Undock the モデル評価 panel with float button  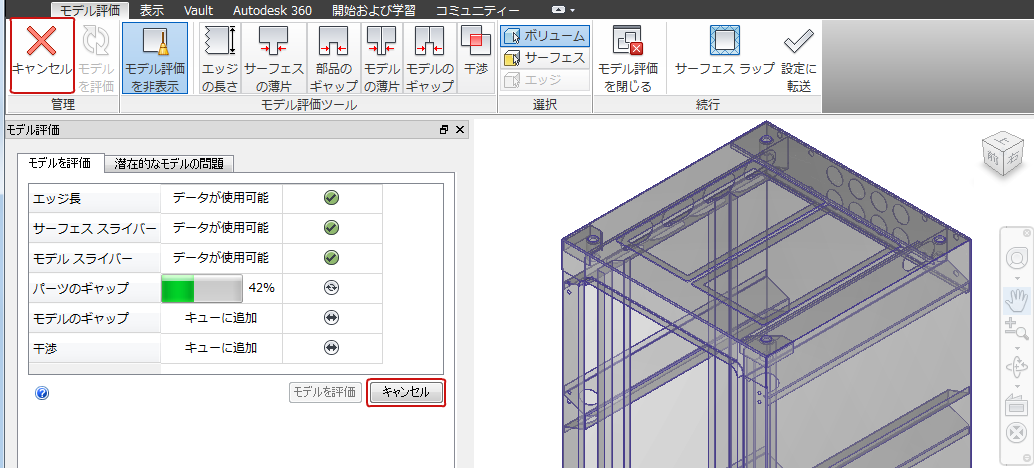click(x=444, y=130)
